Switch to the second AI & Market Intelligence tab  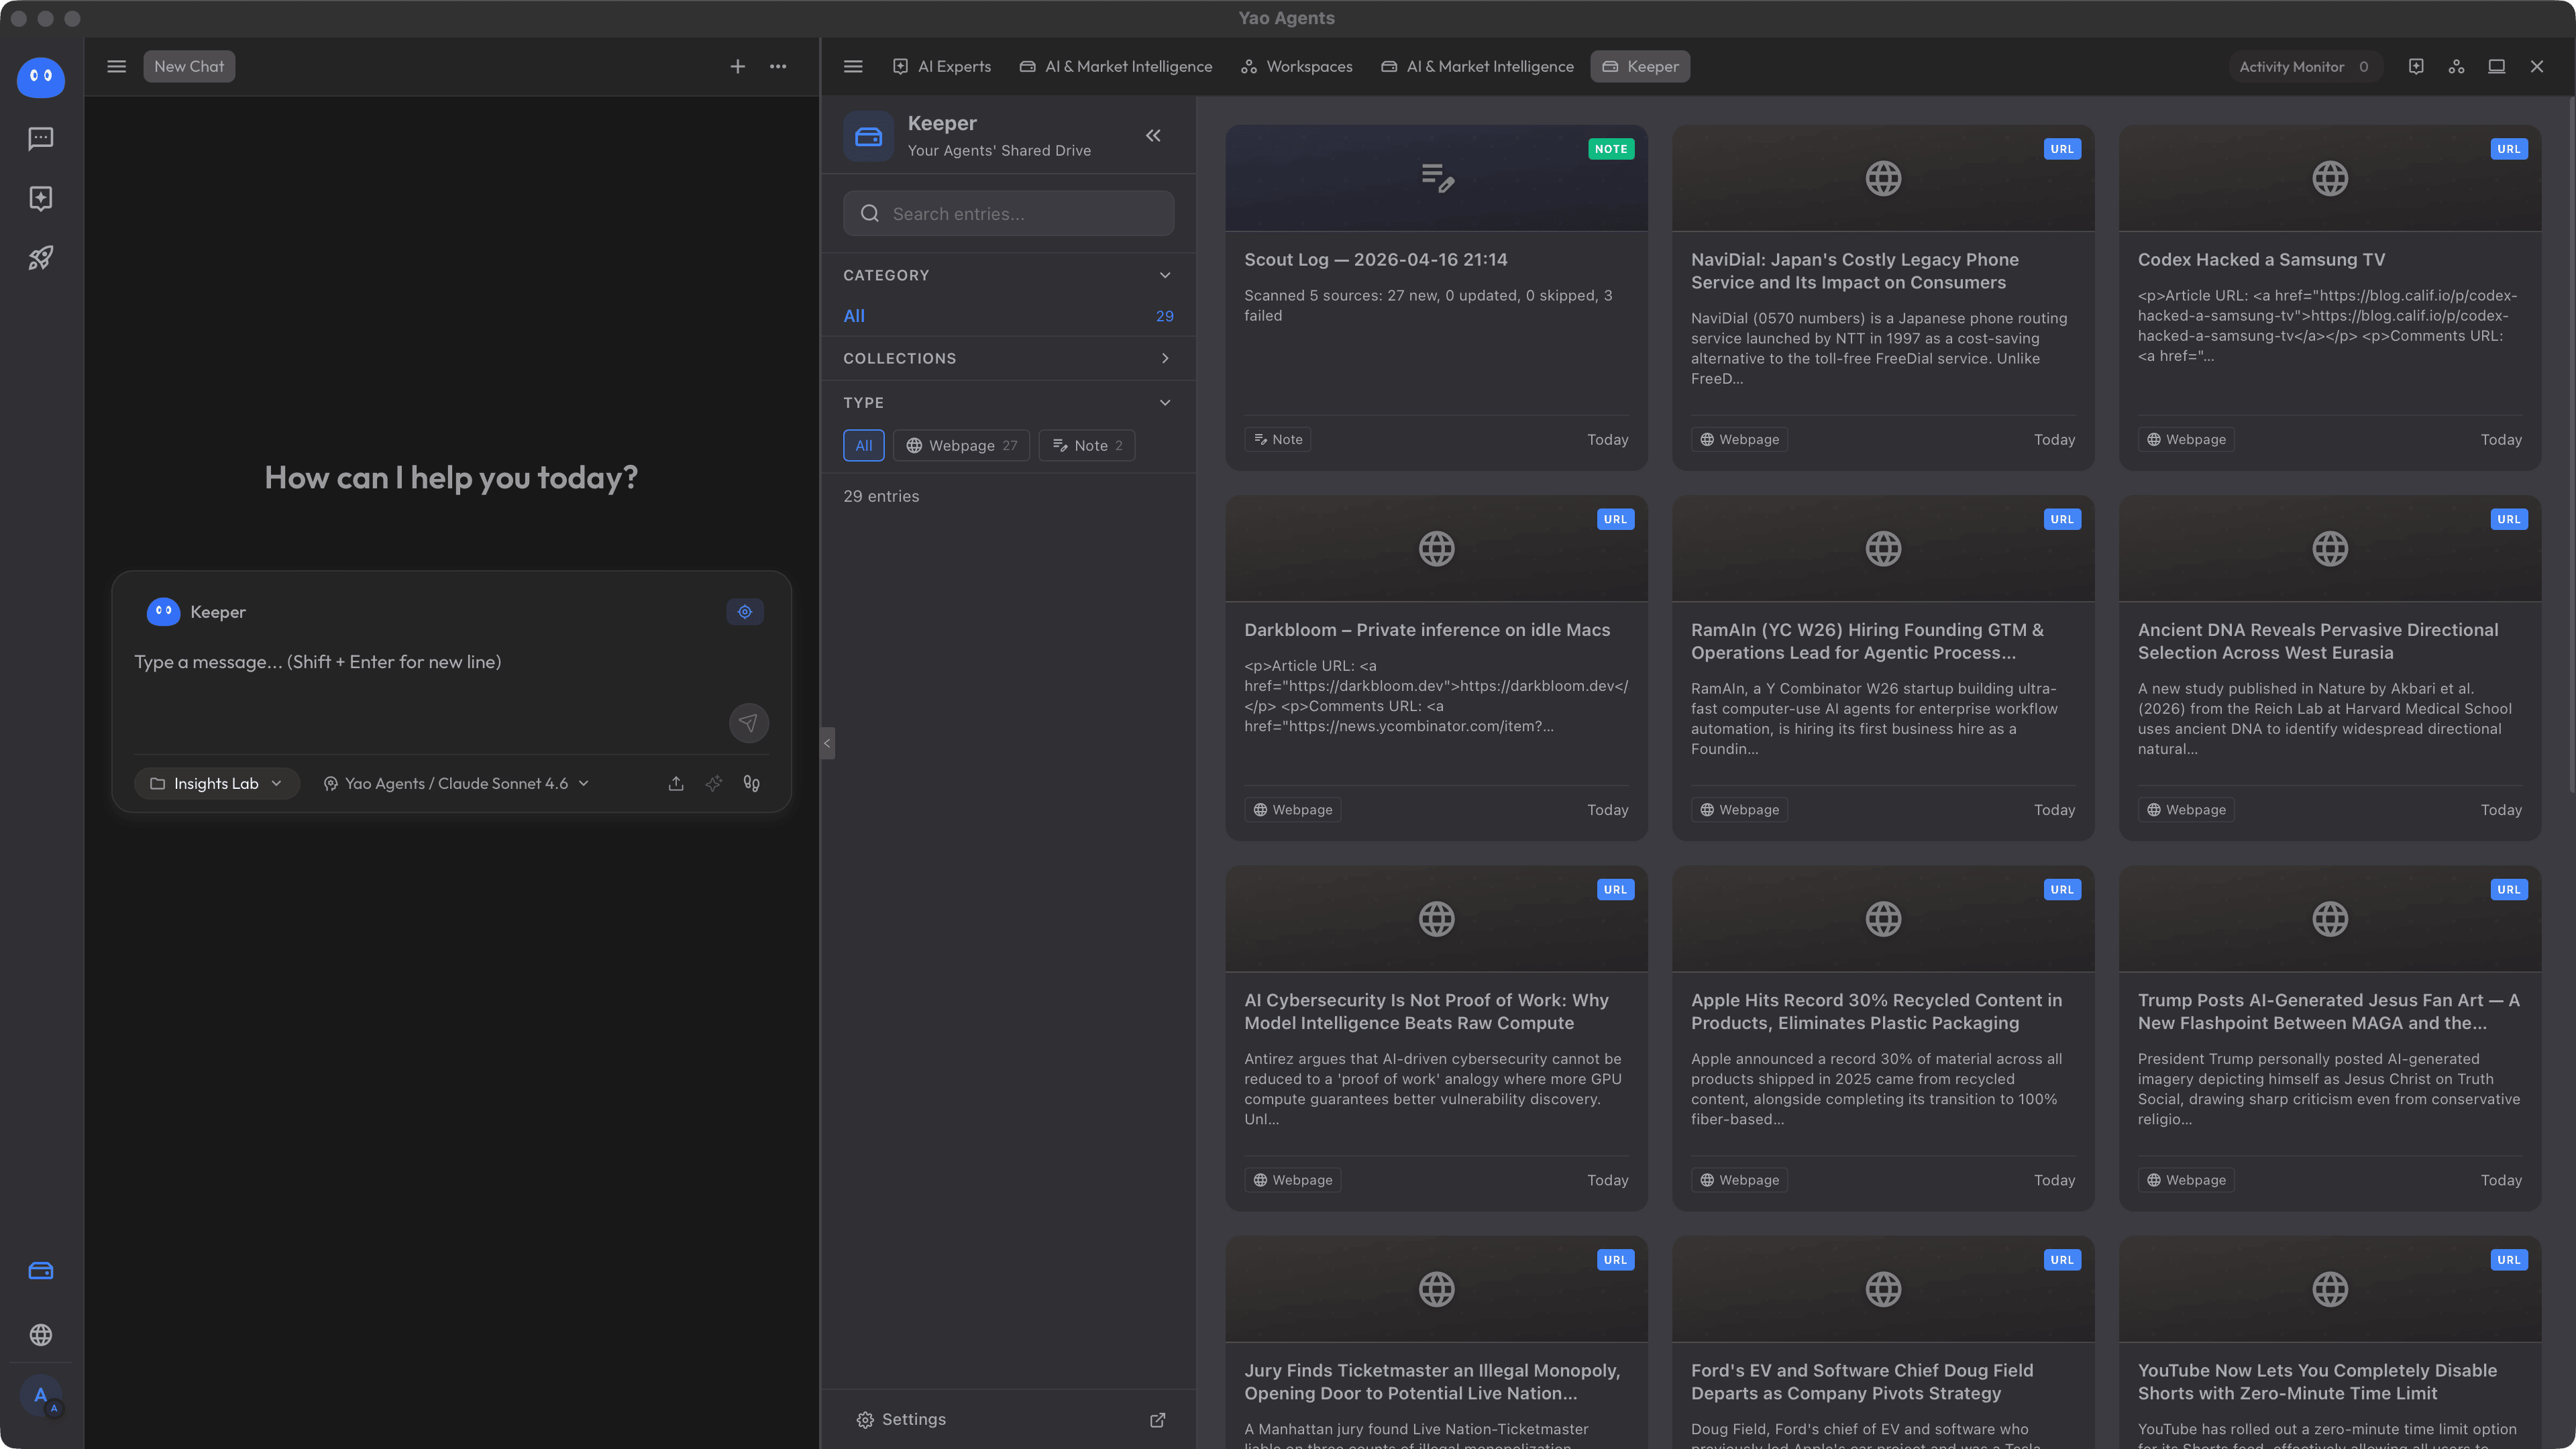[1477, 66]
